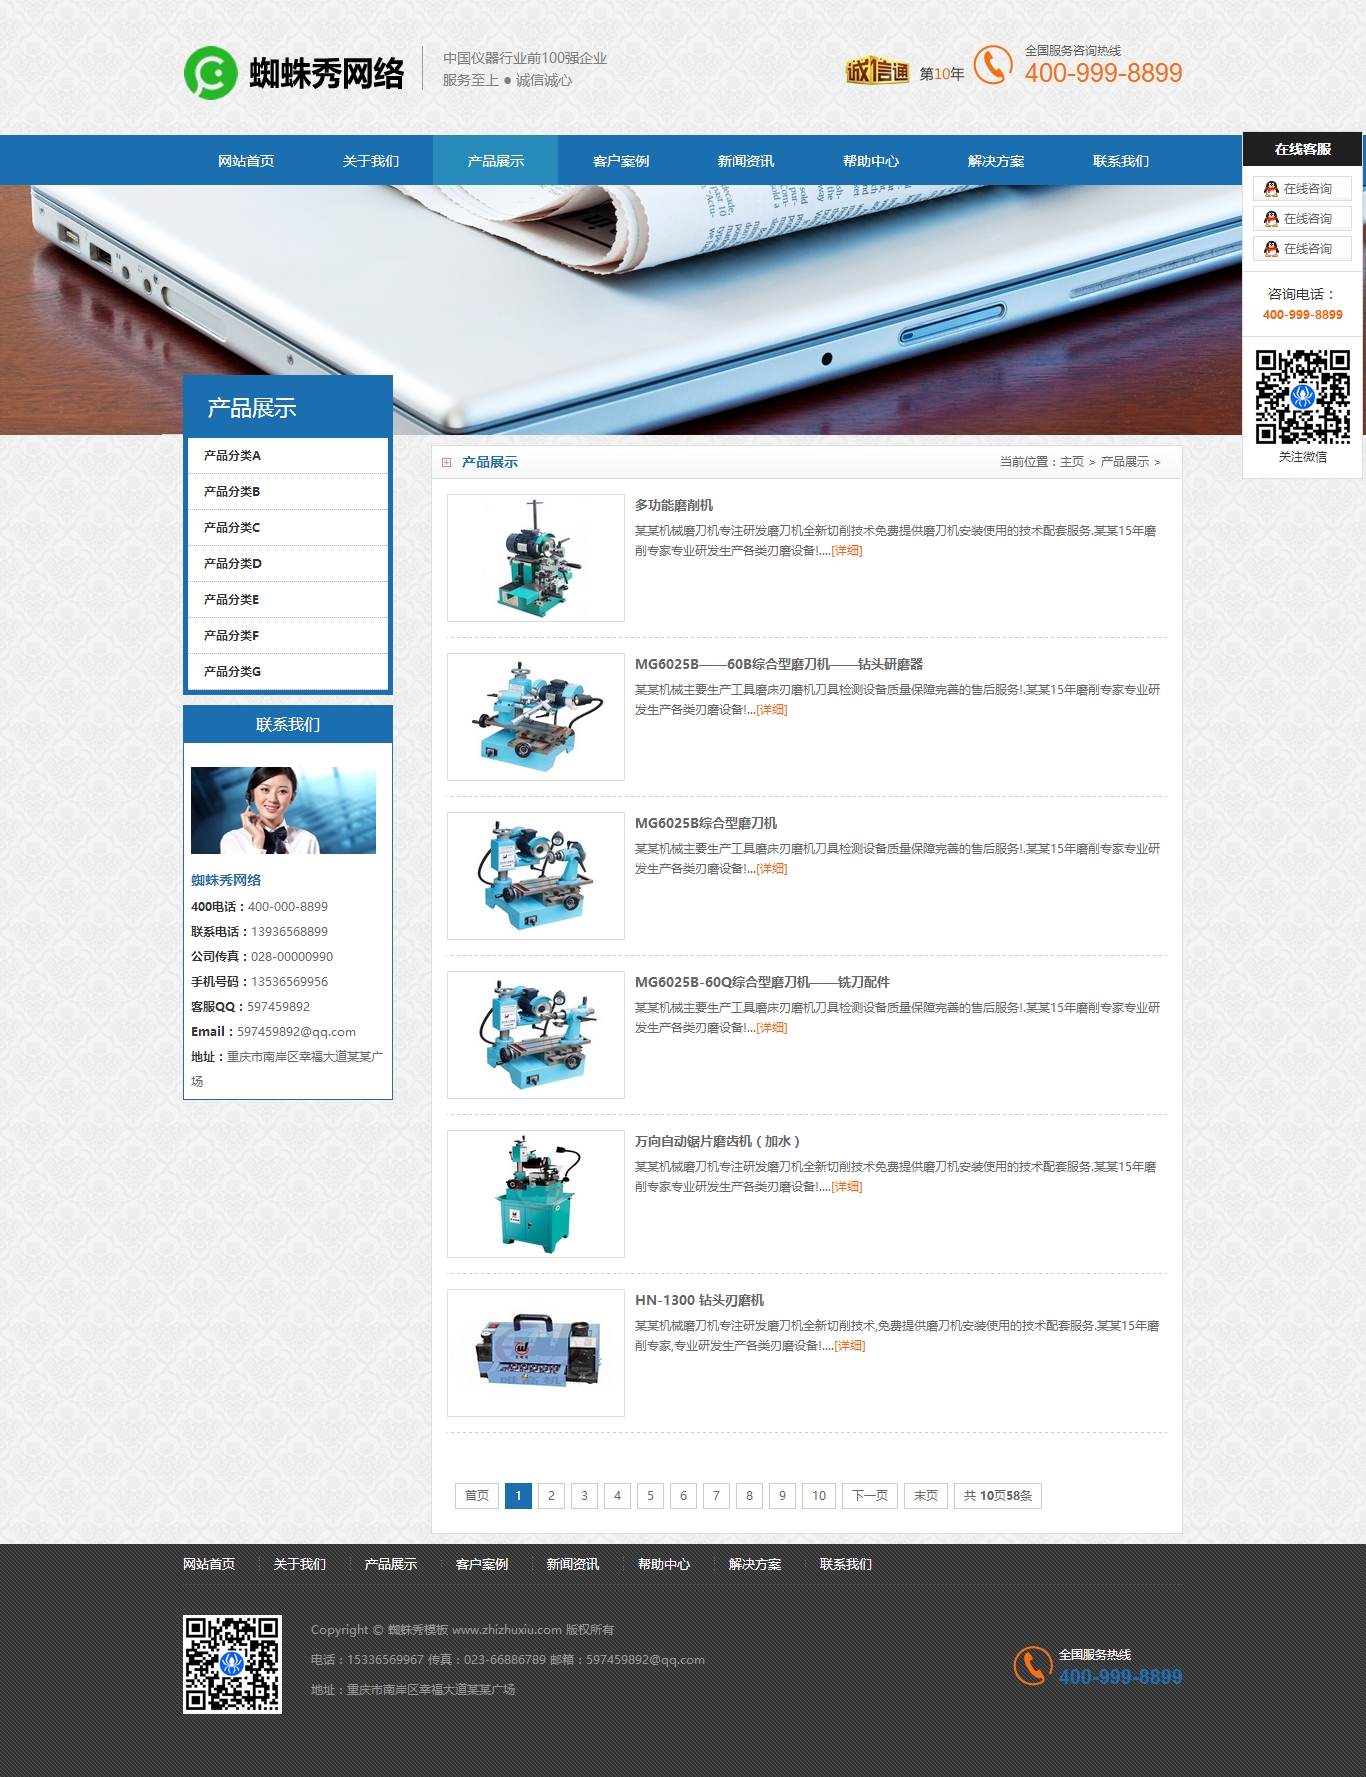Click the 下一页 pagination button
1366x1777 pixels.
coord(869,1496)
